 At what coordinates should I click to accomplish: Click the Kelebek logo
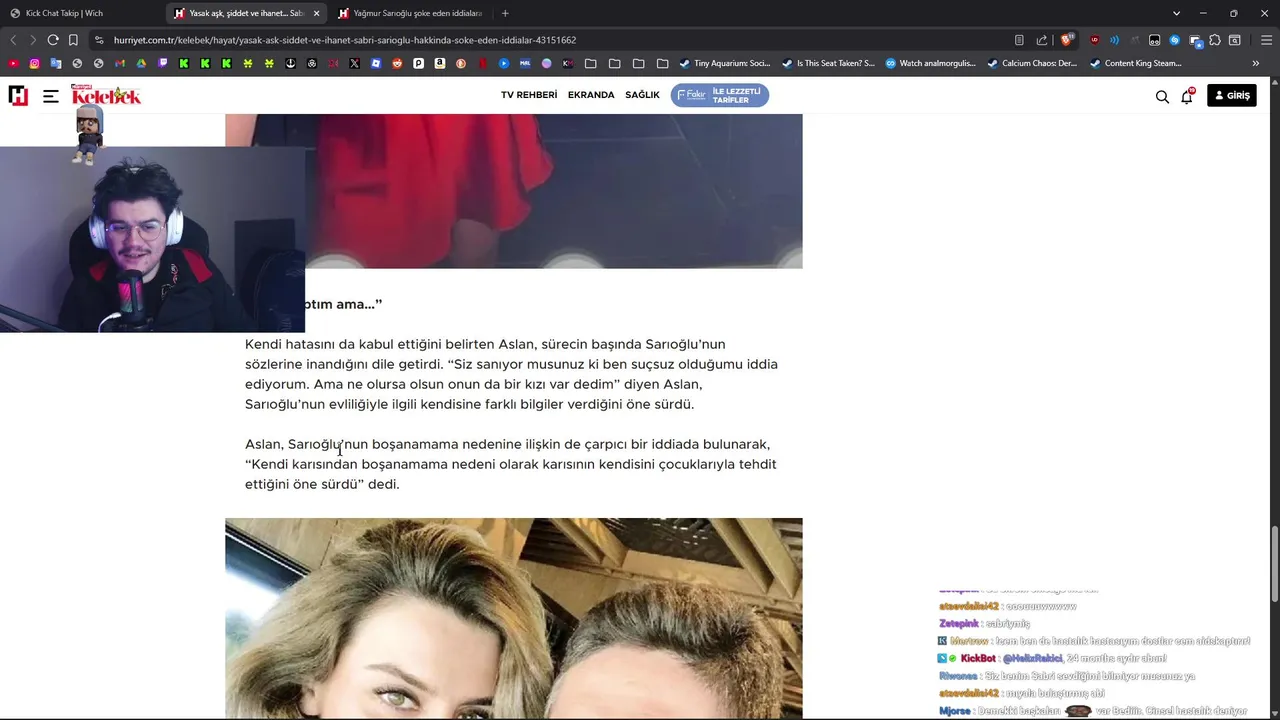pyautogui.click(x=106, y=95)
